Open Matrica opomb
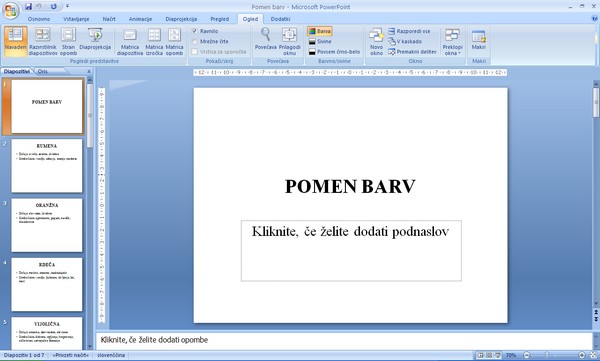 [174, 41]
